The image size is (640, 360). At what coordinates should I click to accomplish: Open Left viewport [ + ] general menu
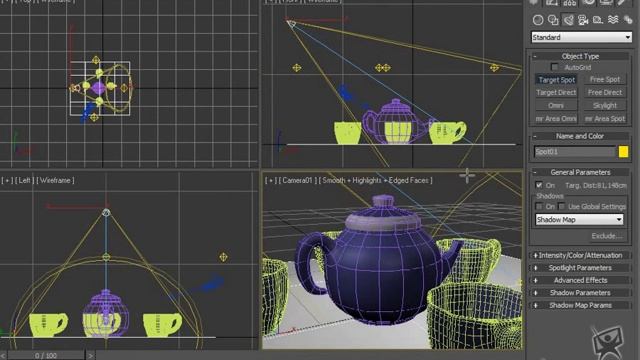pos(7,180)
